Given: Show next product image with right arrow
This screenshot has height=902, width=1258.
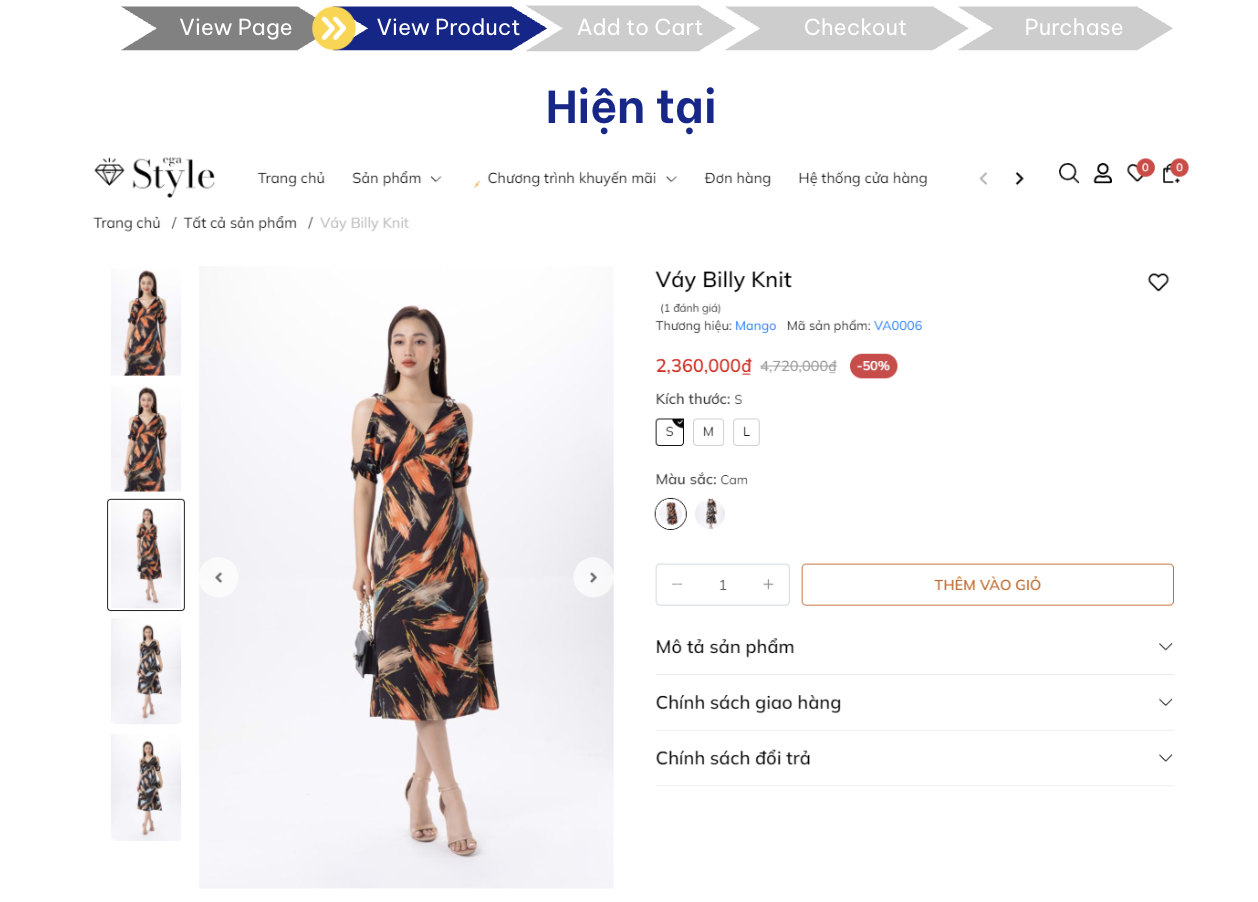Looking at the screenshot, I should (x=593, y=577).
